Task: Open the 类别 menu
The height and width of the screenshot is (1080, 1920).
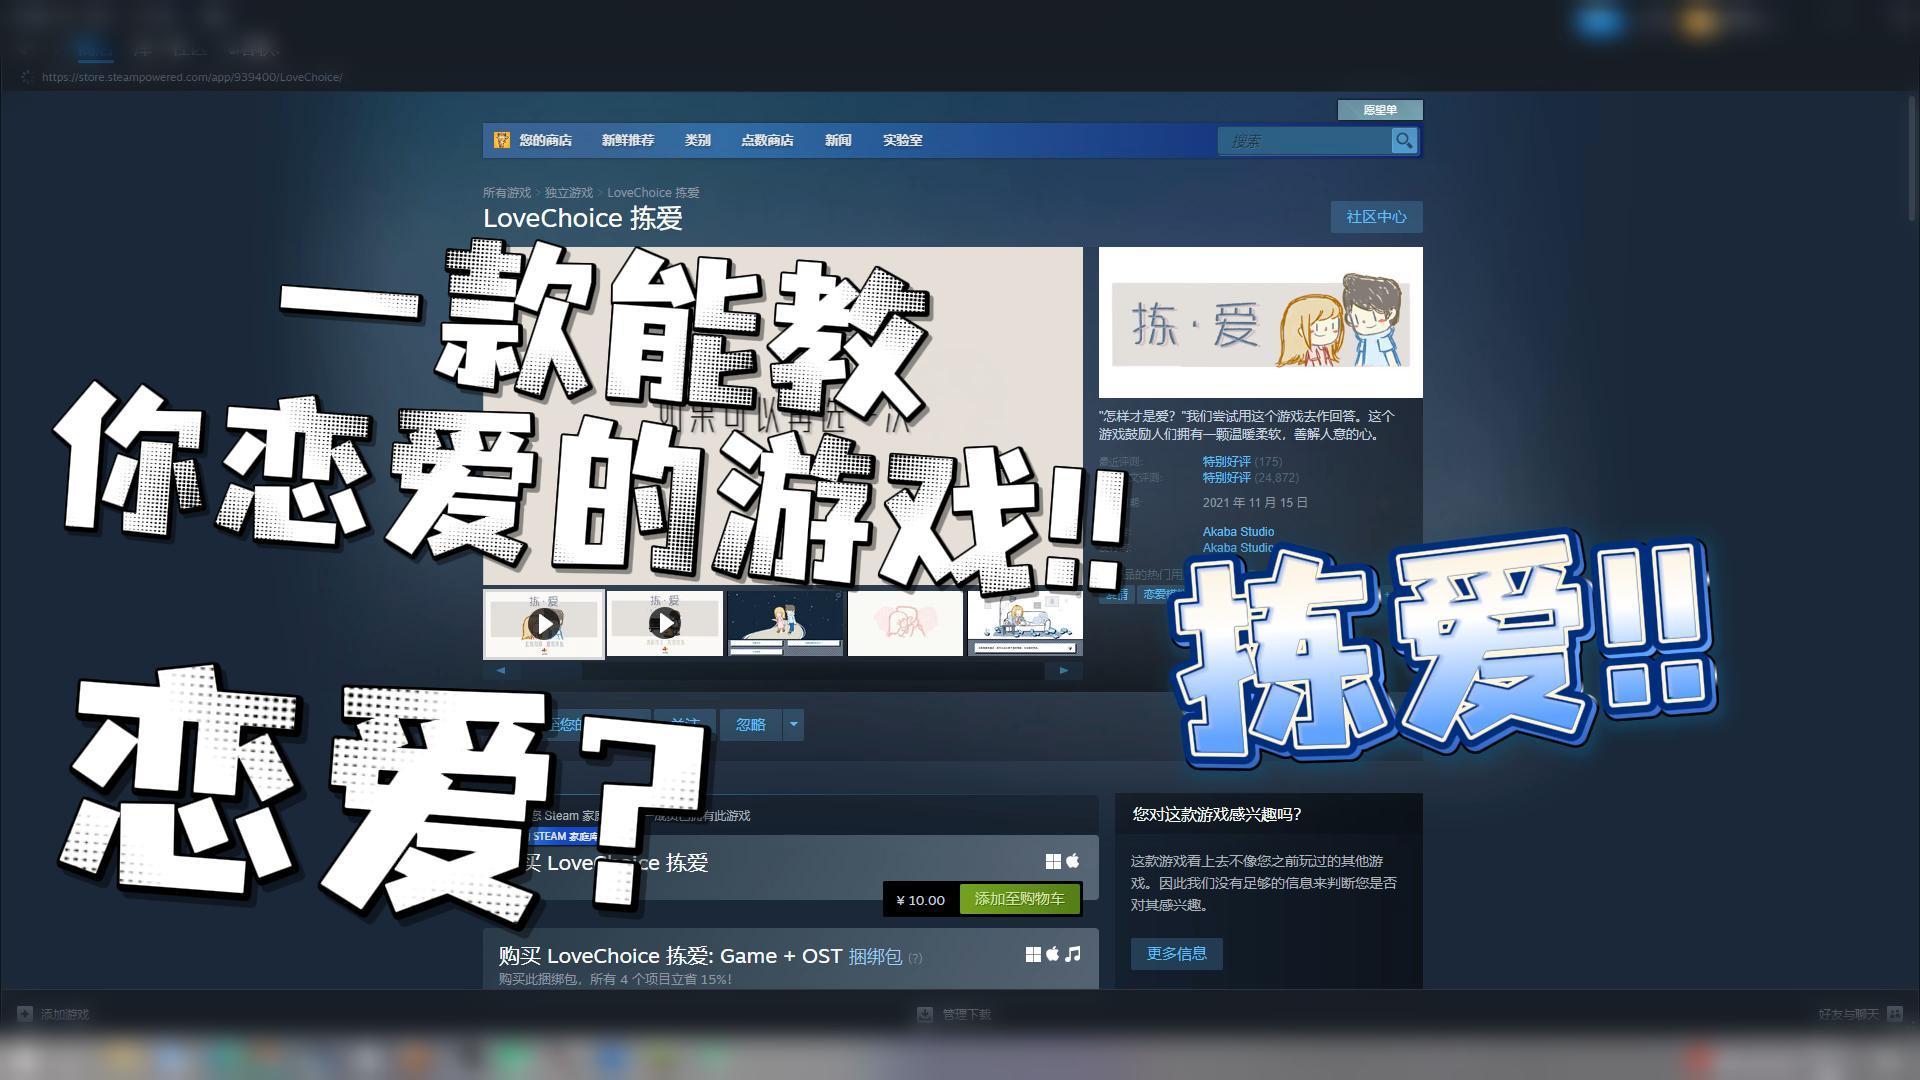Action: pyautogui.click(x=698, y=141)
